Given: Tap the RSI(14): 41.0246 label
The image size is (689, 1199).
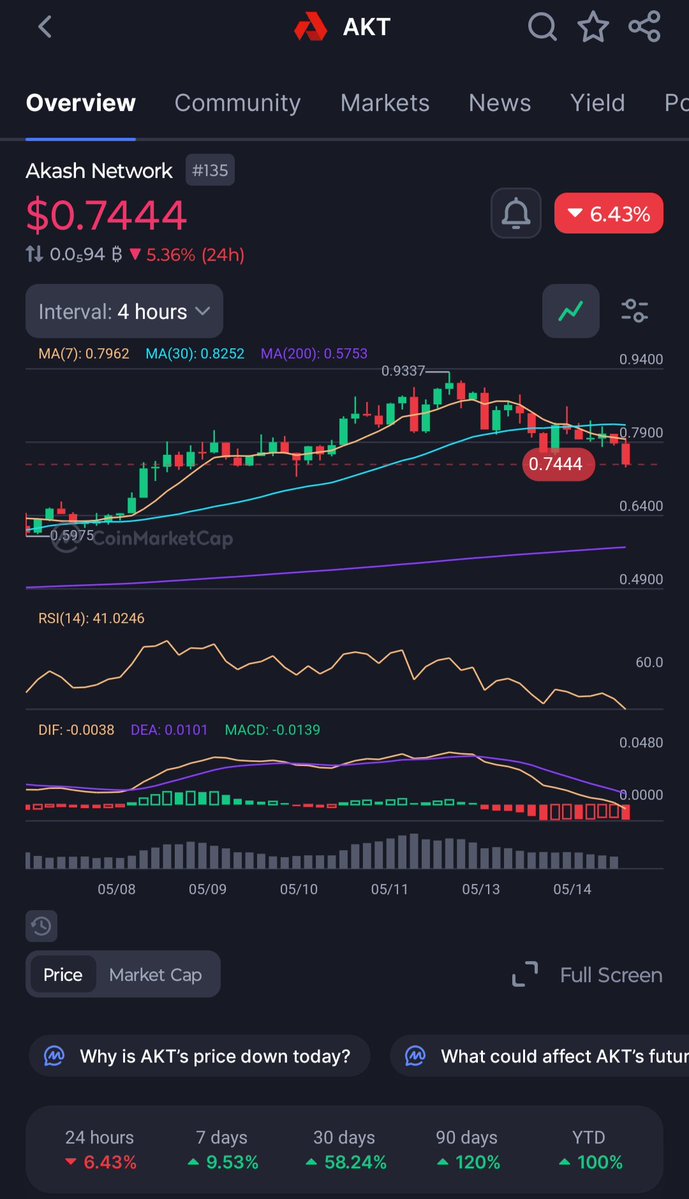Looking at the screenshot, I should [91, 618].
